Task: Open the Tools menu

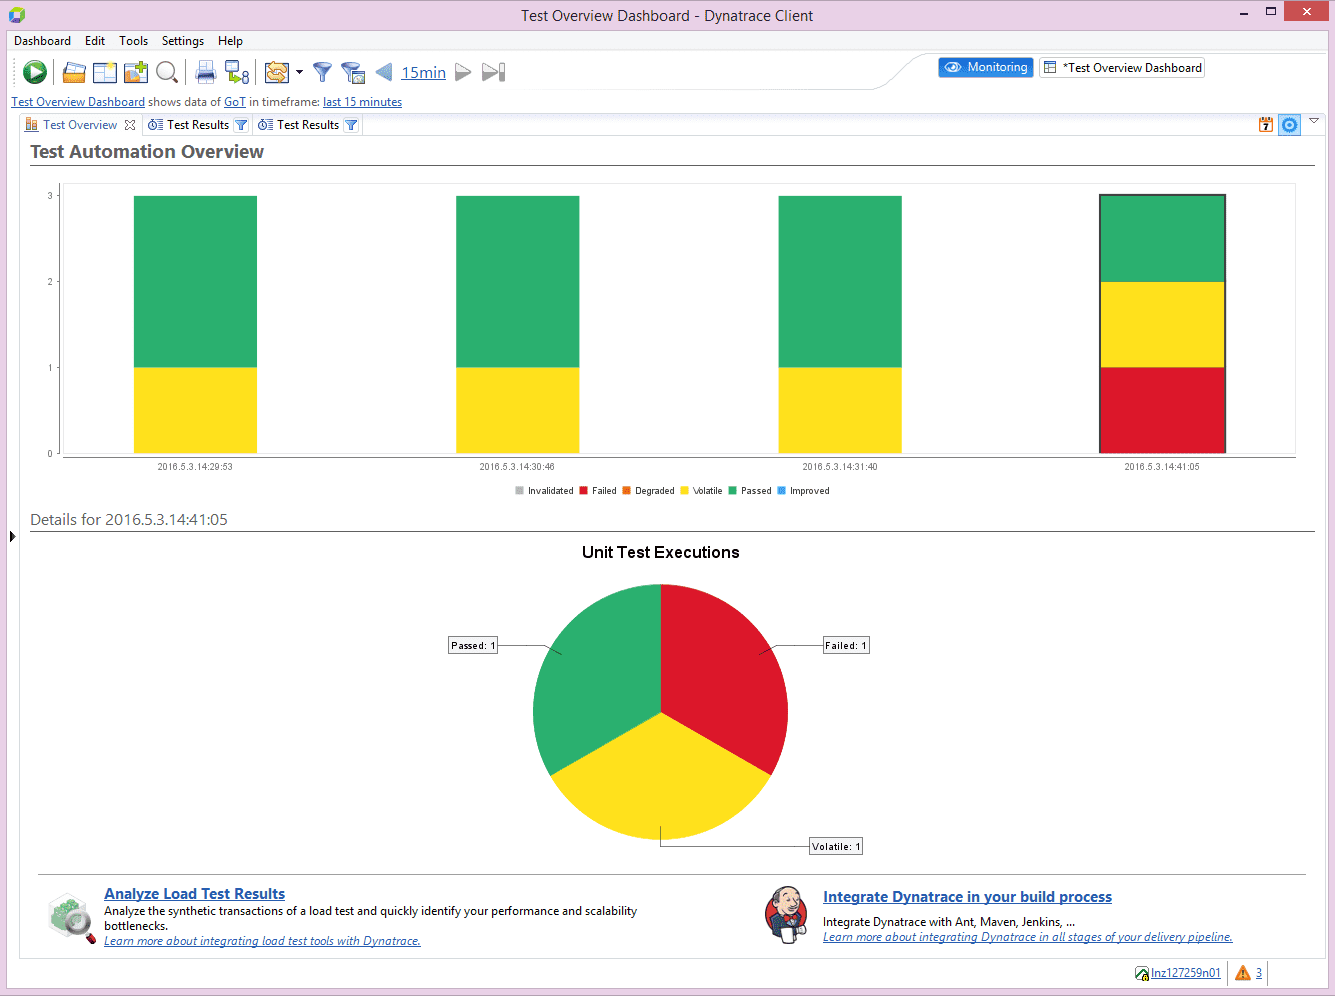Action: 133,41
